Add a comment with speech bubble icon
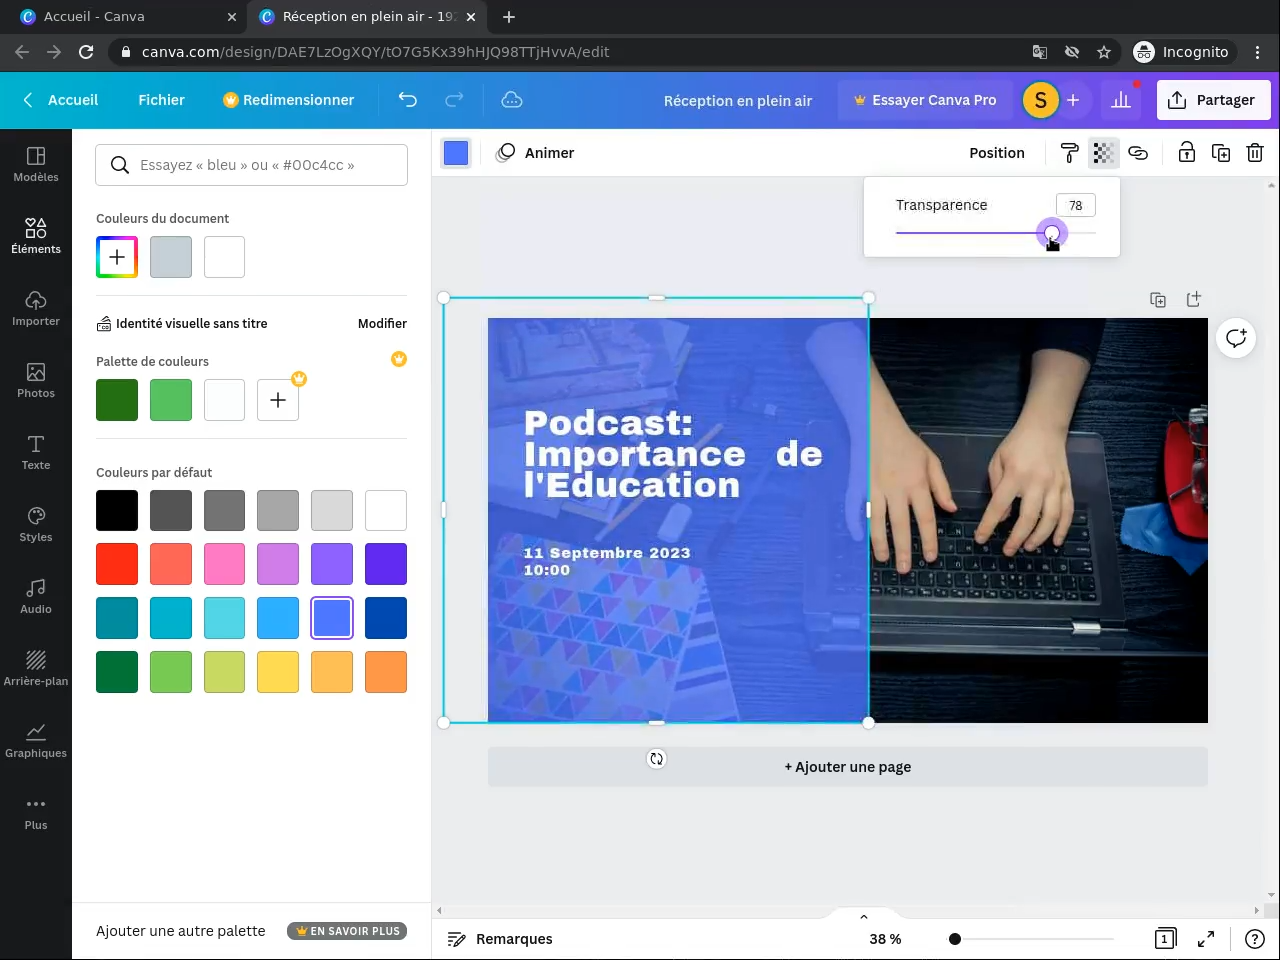Screen dimensions: 1280x960 1236,338
